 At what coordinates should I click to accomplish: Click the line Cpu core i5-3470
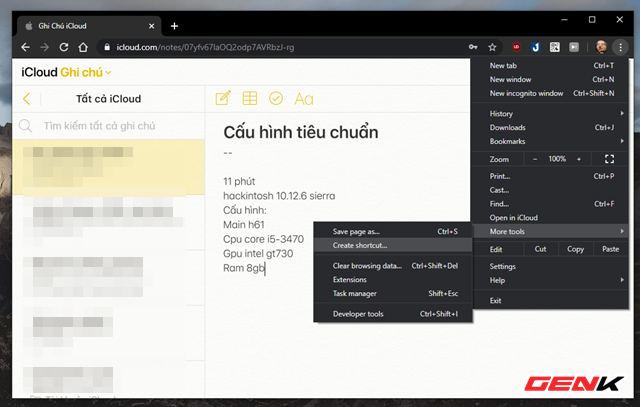[x=263, y=239]
